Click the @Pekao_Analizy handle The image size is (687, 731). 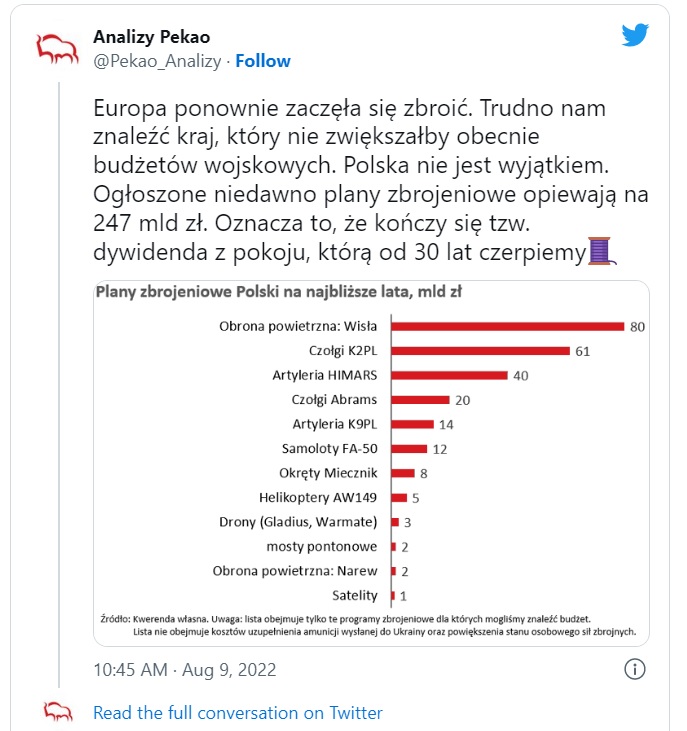(x=157, y=61)
